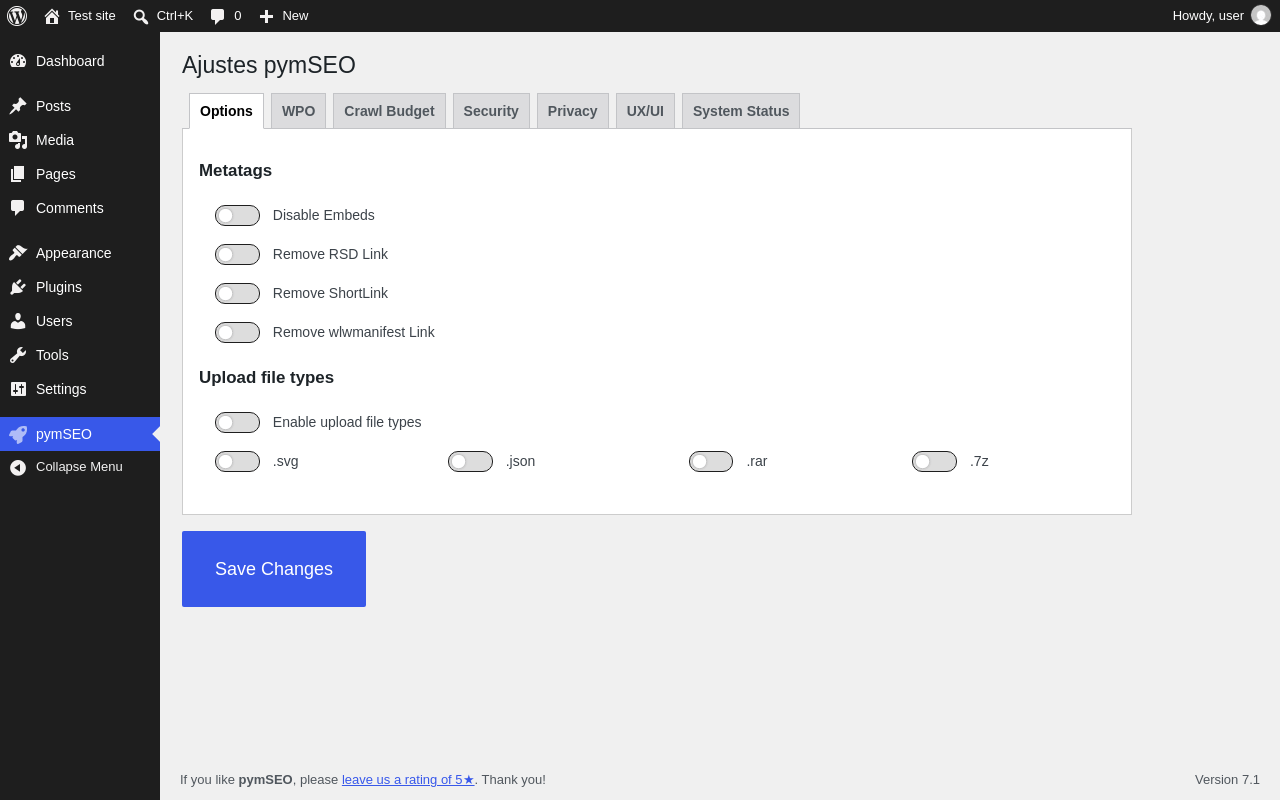Image resolution: width=1280 pixels, height=800 pixels.
Task: Open the Privacy tab
Action: 573,111
